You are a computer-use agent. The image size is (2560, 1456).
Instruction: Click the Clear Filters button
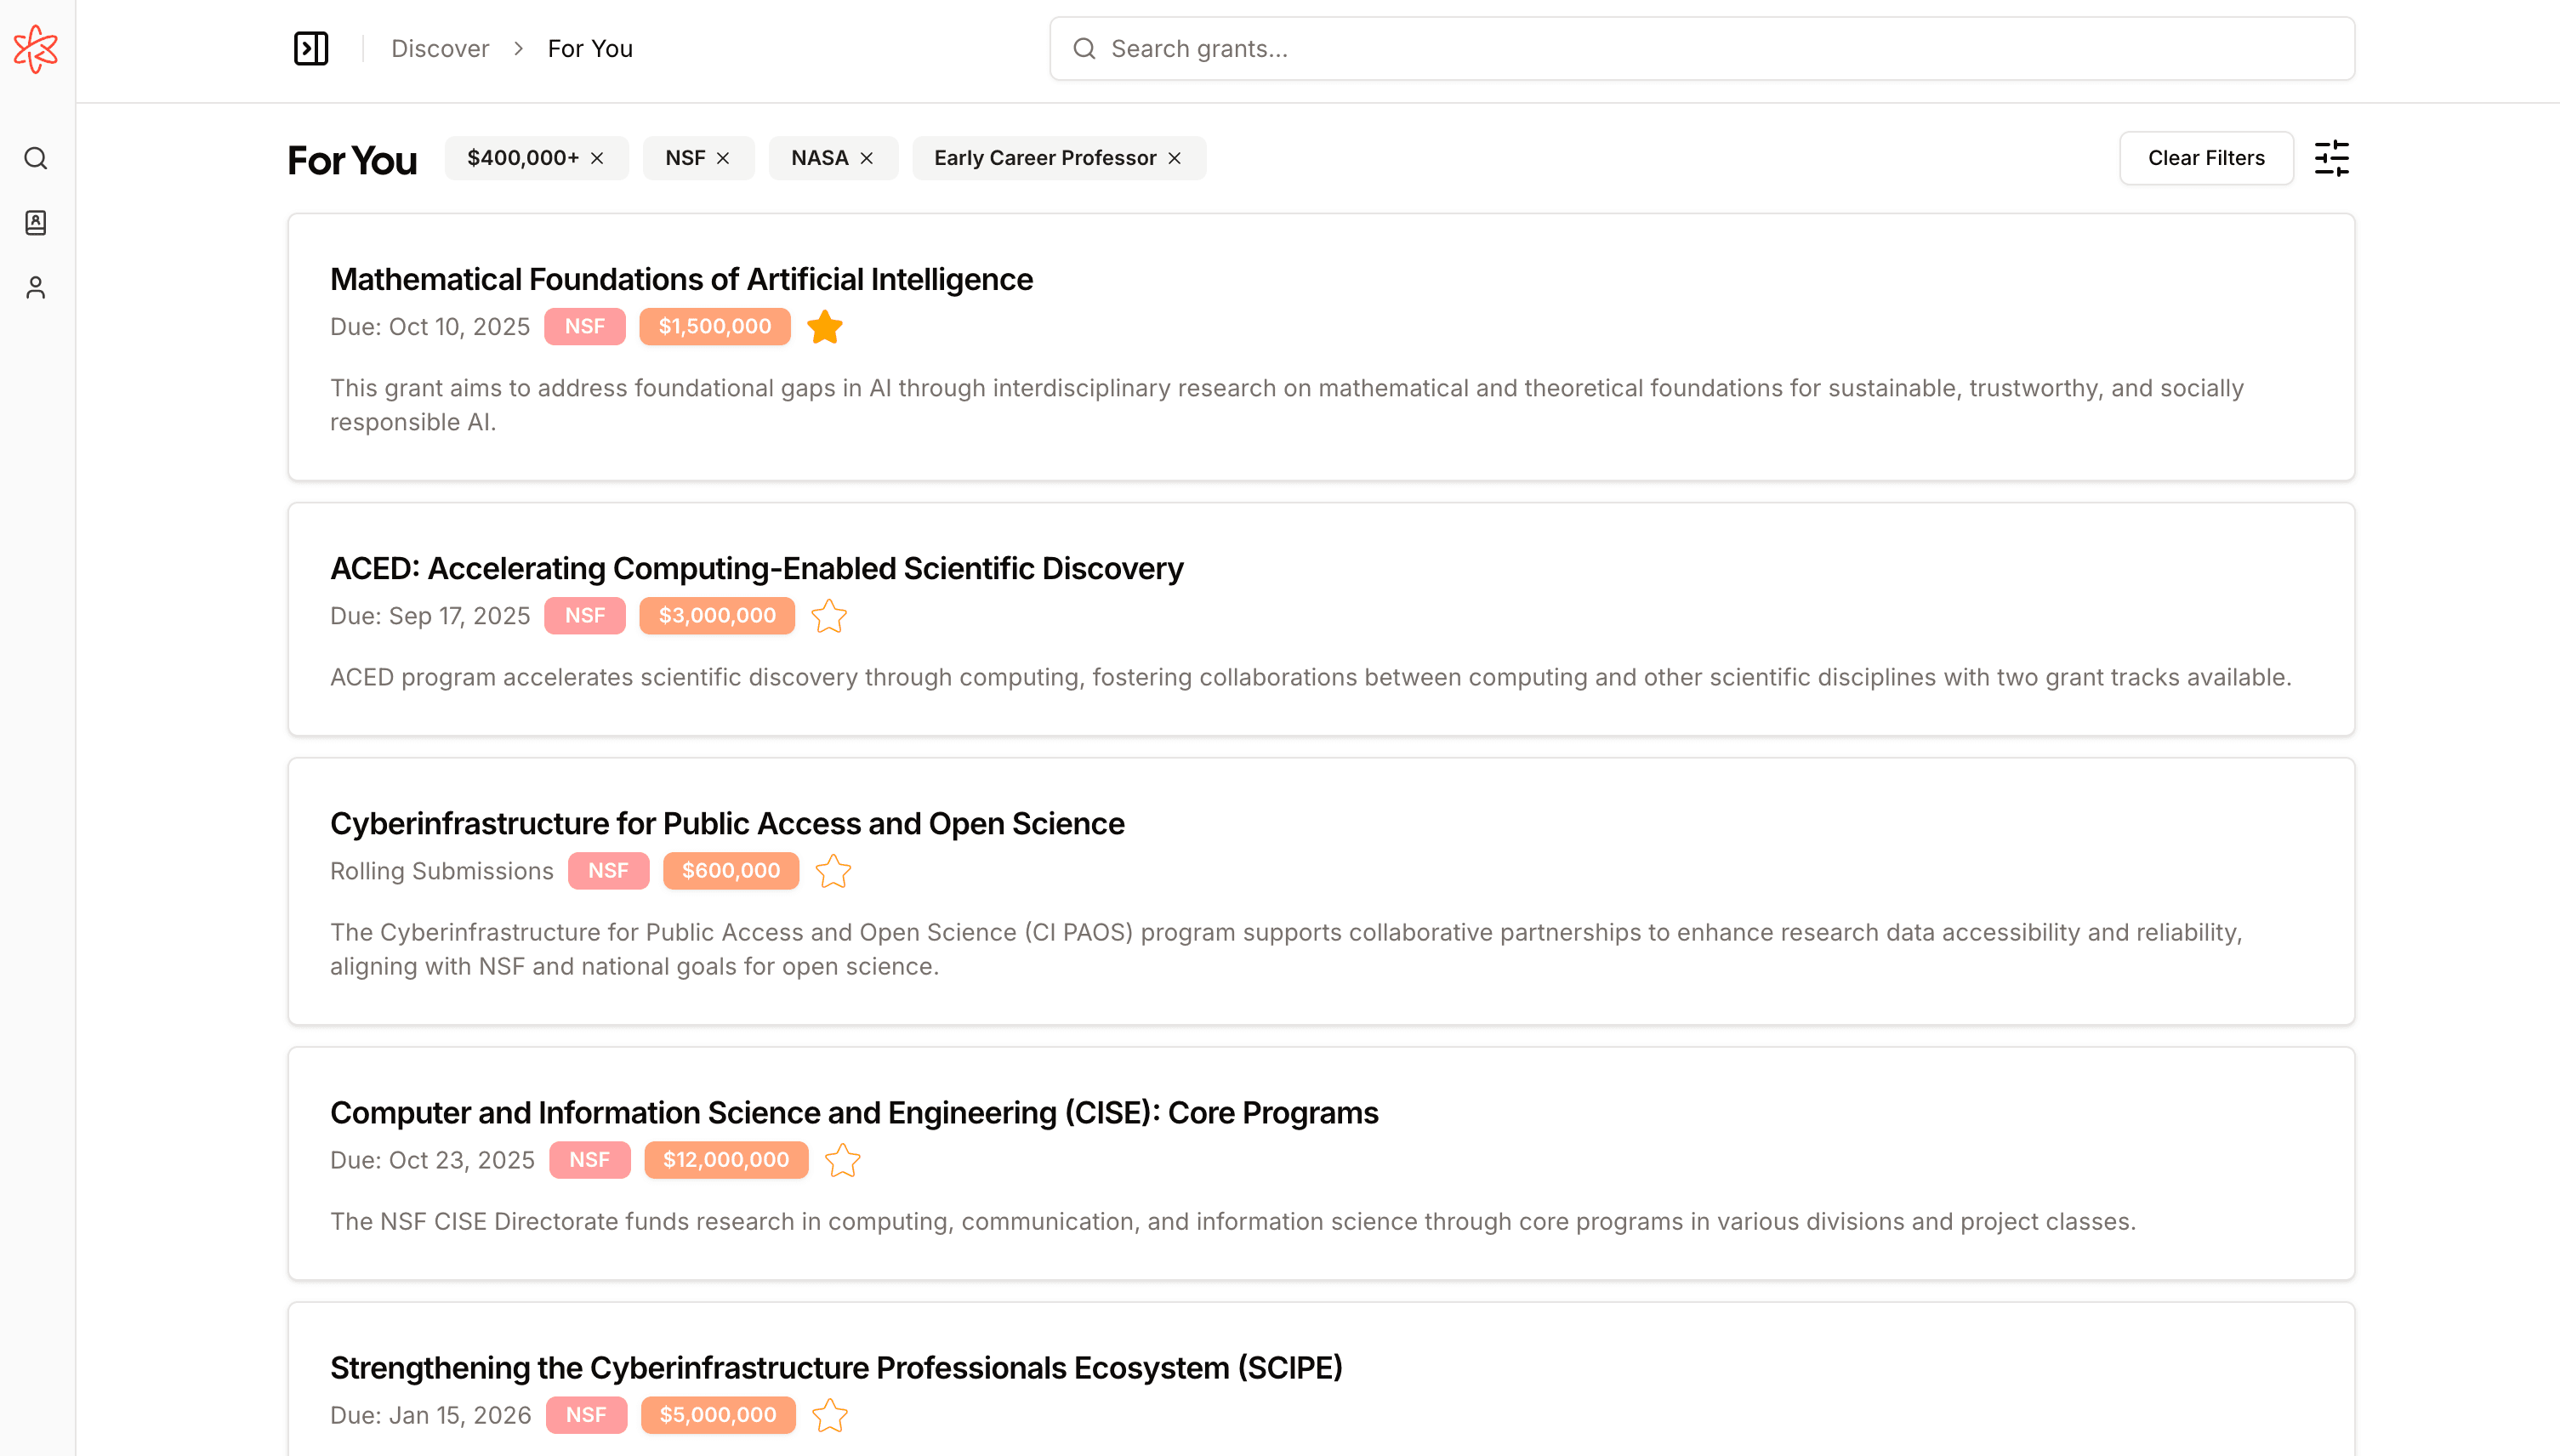(x=2206, y=158)
